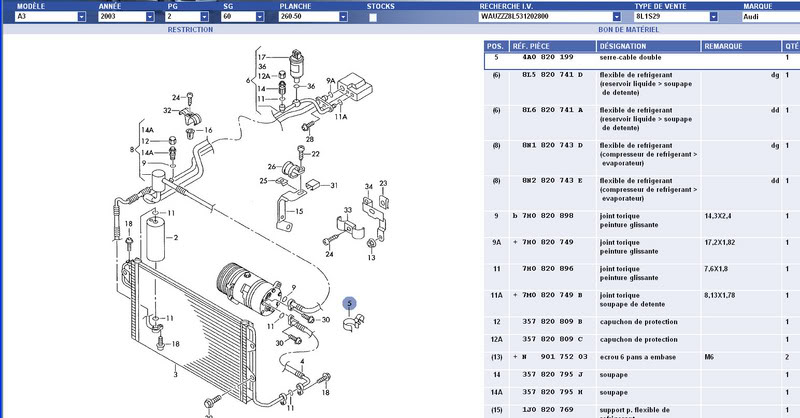Open the BON DE MATÉRIEL tab

[x=627, y=31]
